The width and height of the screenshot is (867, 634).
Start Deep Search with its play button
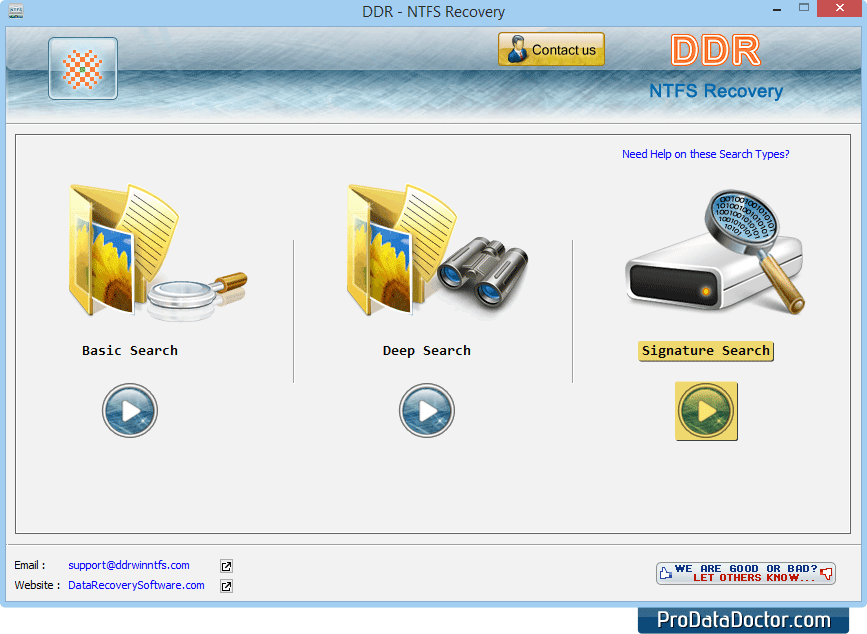click(427, 411)
